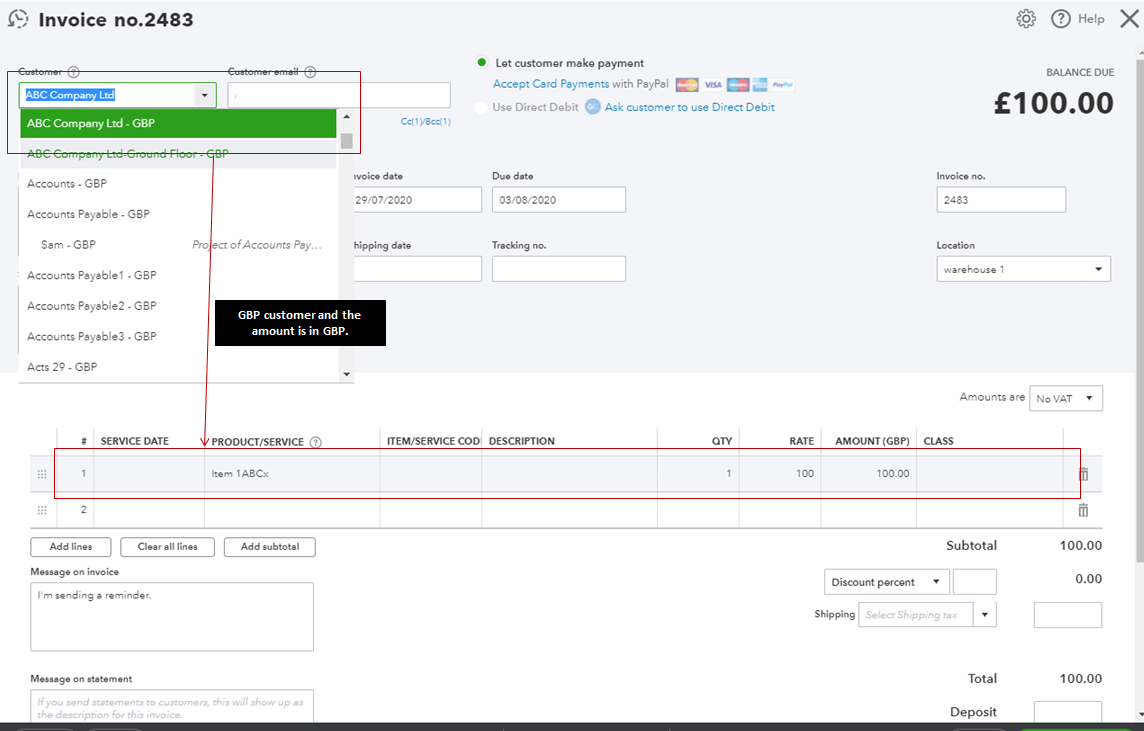Focus the Invoice date field
The height and width of the screenshot is (731, 1144).
(417, 200)
